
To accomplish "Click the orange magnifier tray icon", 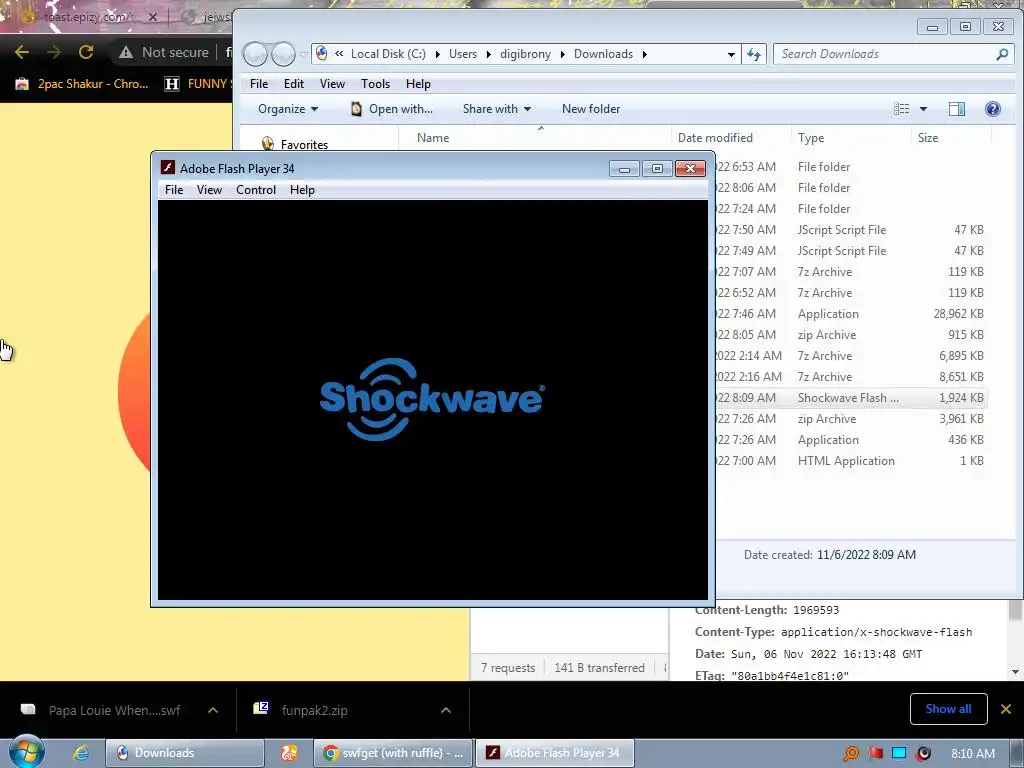I will point(850,754).
